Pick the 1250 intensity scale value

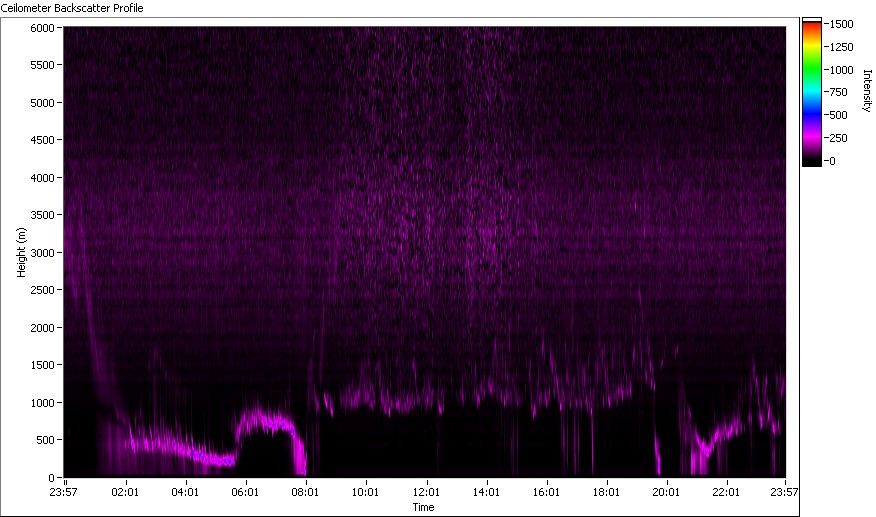(841, 47)
